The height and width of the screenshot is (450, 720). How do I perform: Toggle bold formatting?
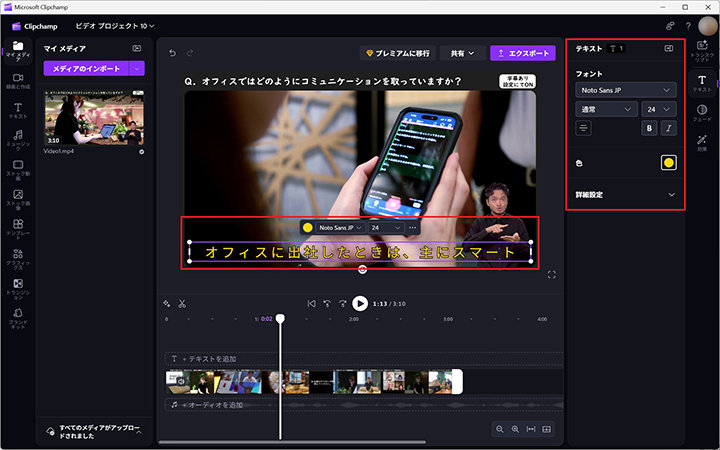point(649,128)
